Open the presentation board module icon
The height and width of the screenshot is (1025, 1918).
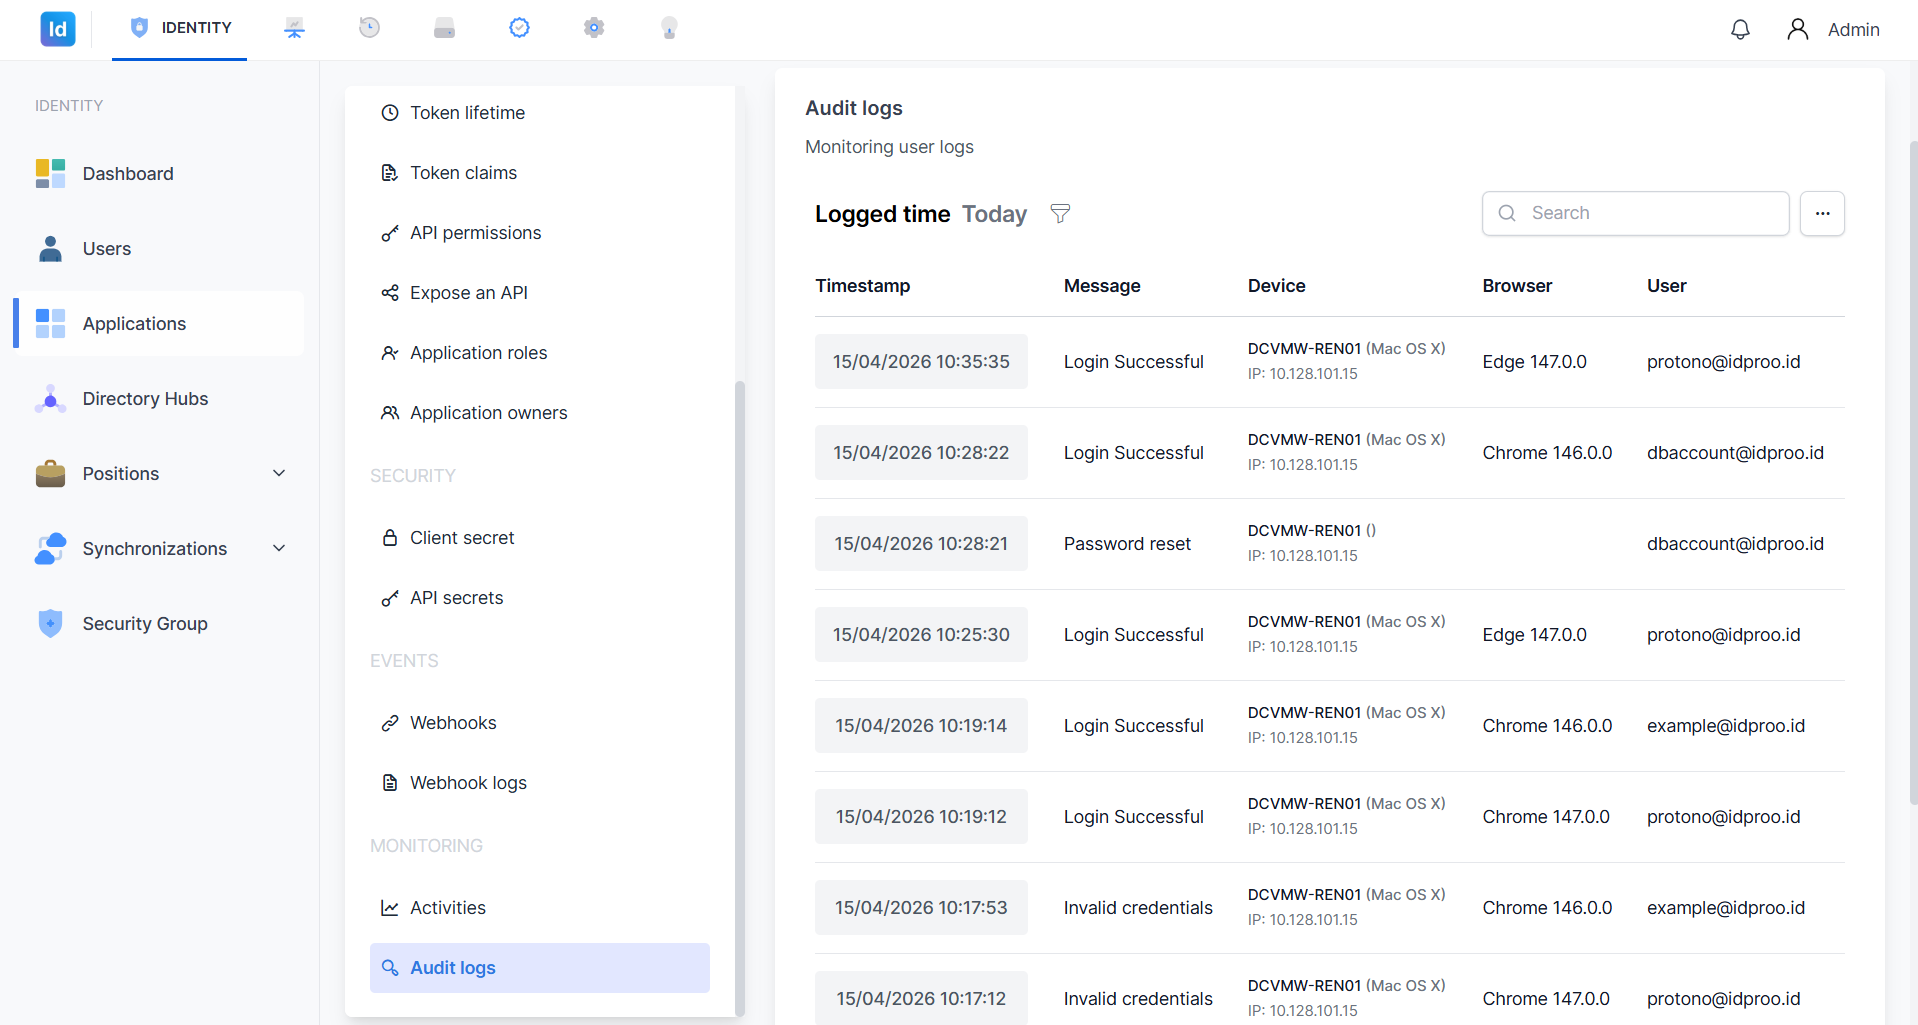(294, 28)
